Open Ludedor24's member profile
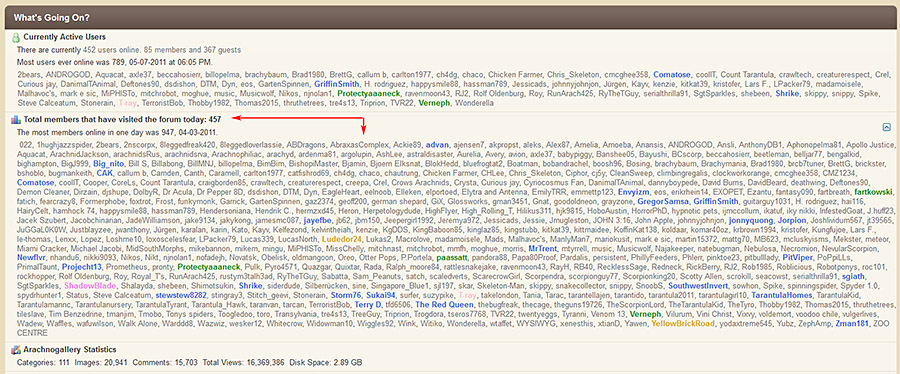The height and width of the screenshot is (374, 900). click(342, 239)
